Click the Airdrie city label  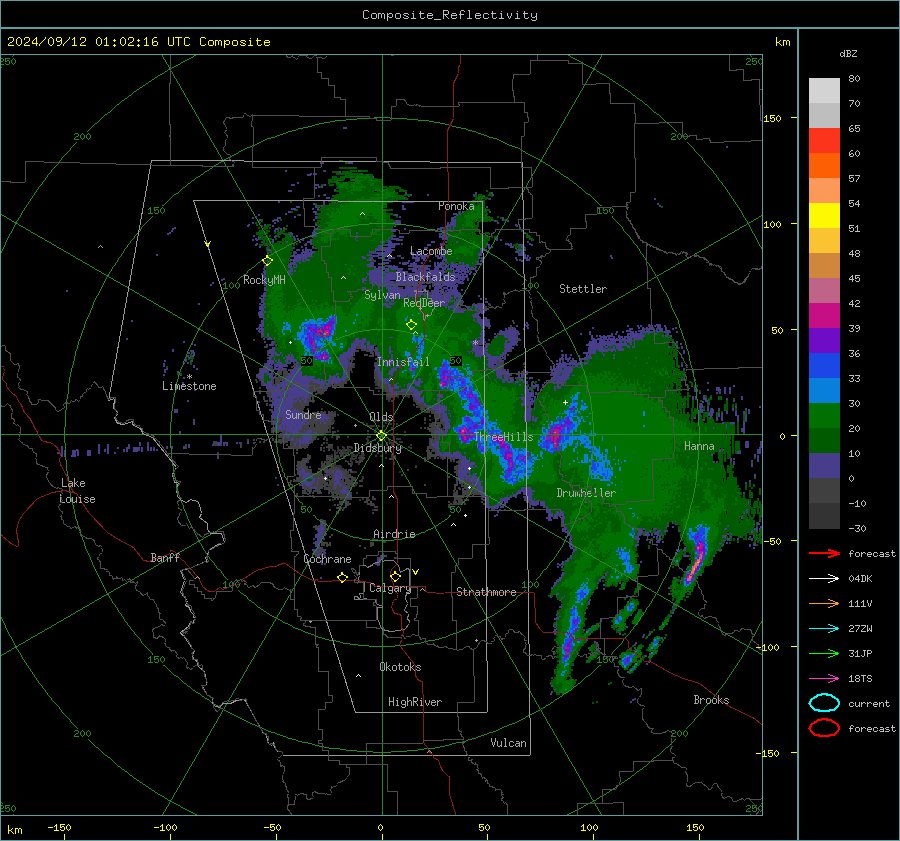394,534
